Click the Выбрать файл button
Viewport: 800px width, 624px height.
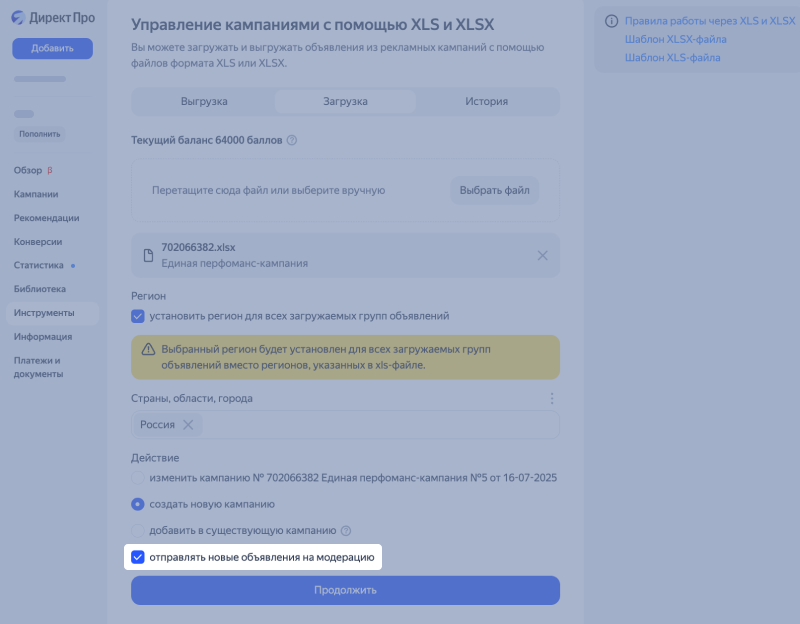click(494, 190)
